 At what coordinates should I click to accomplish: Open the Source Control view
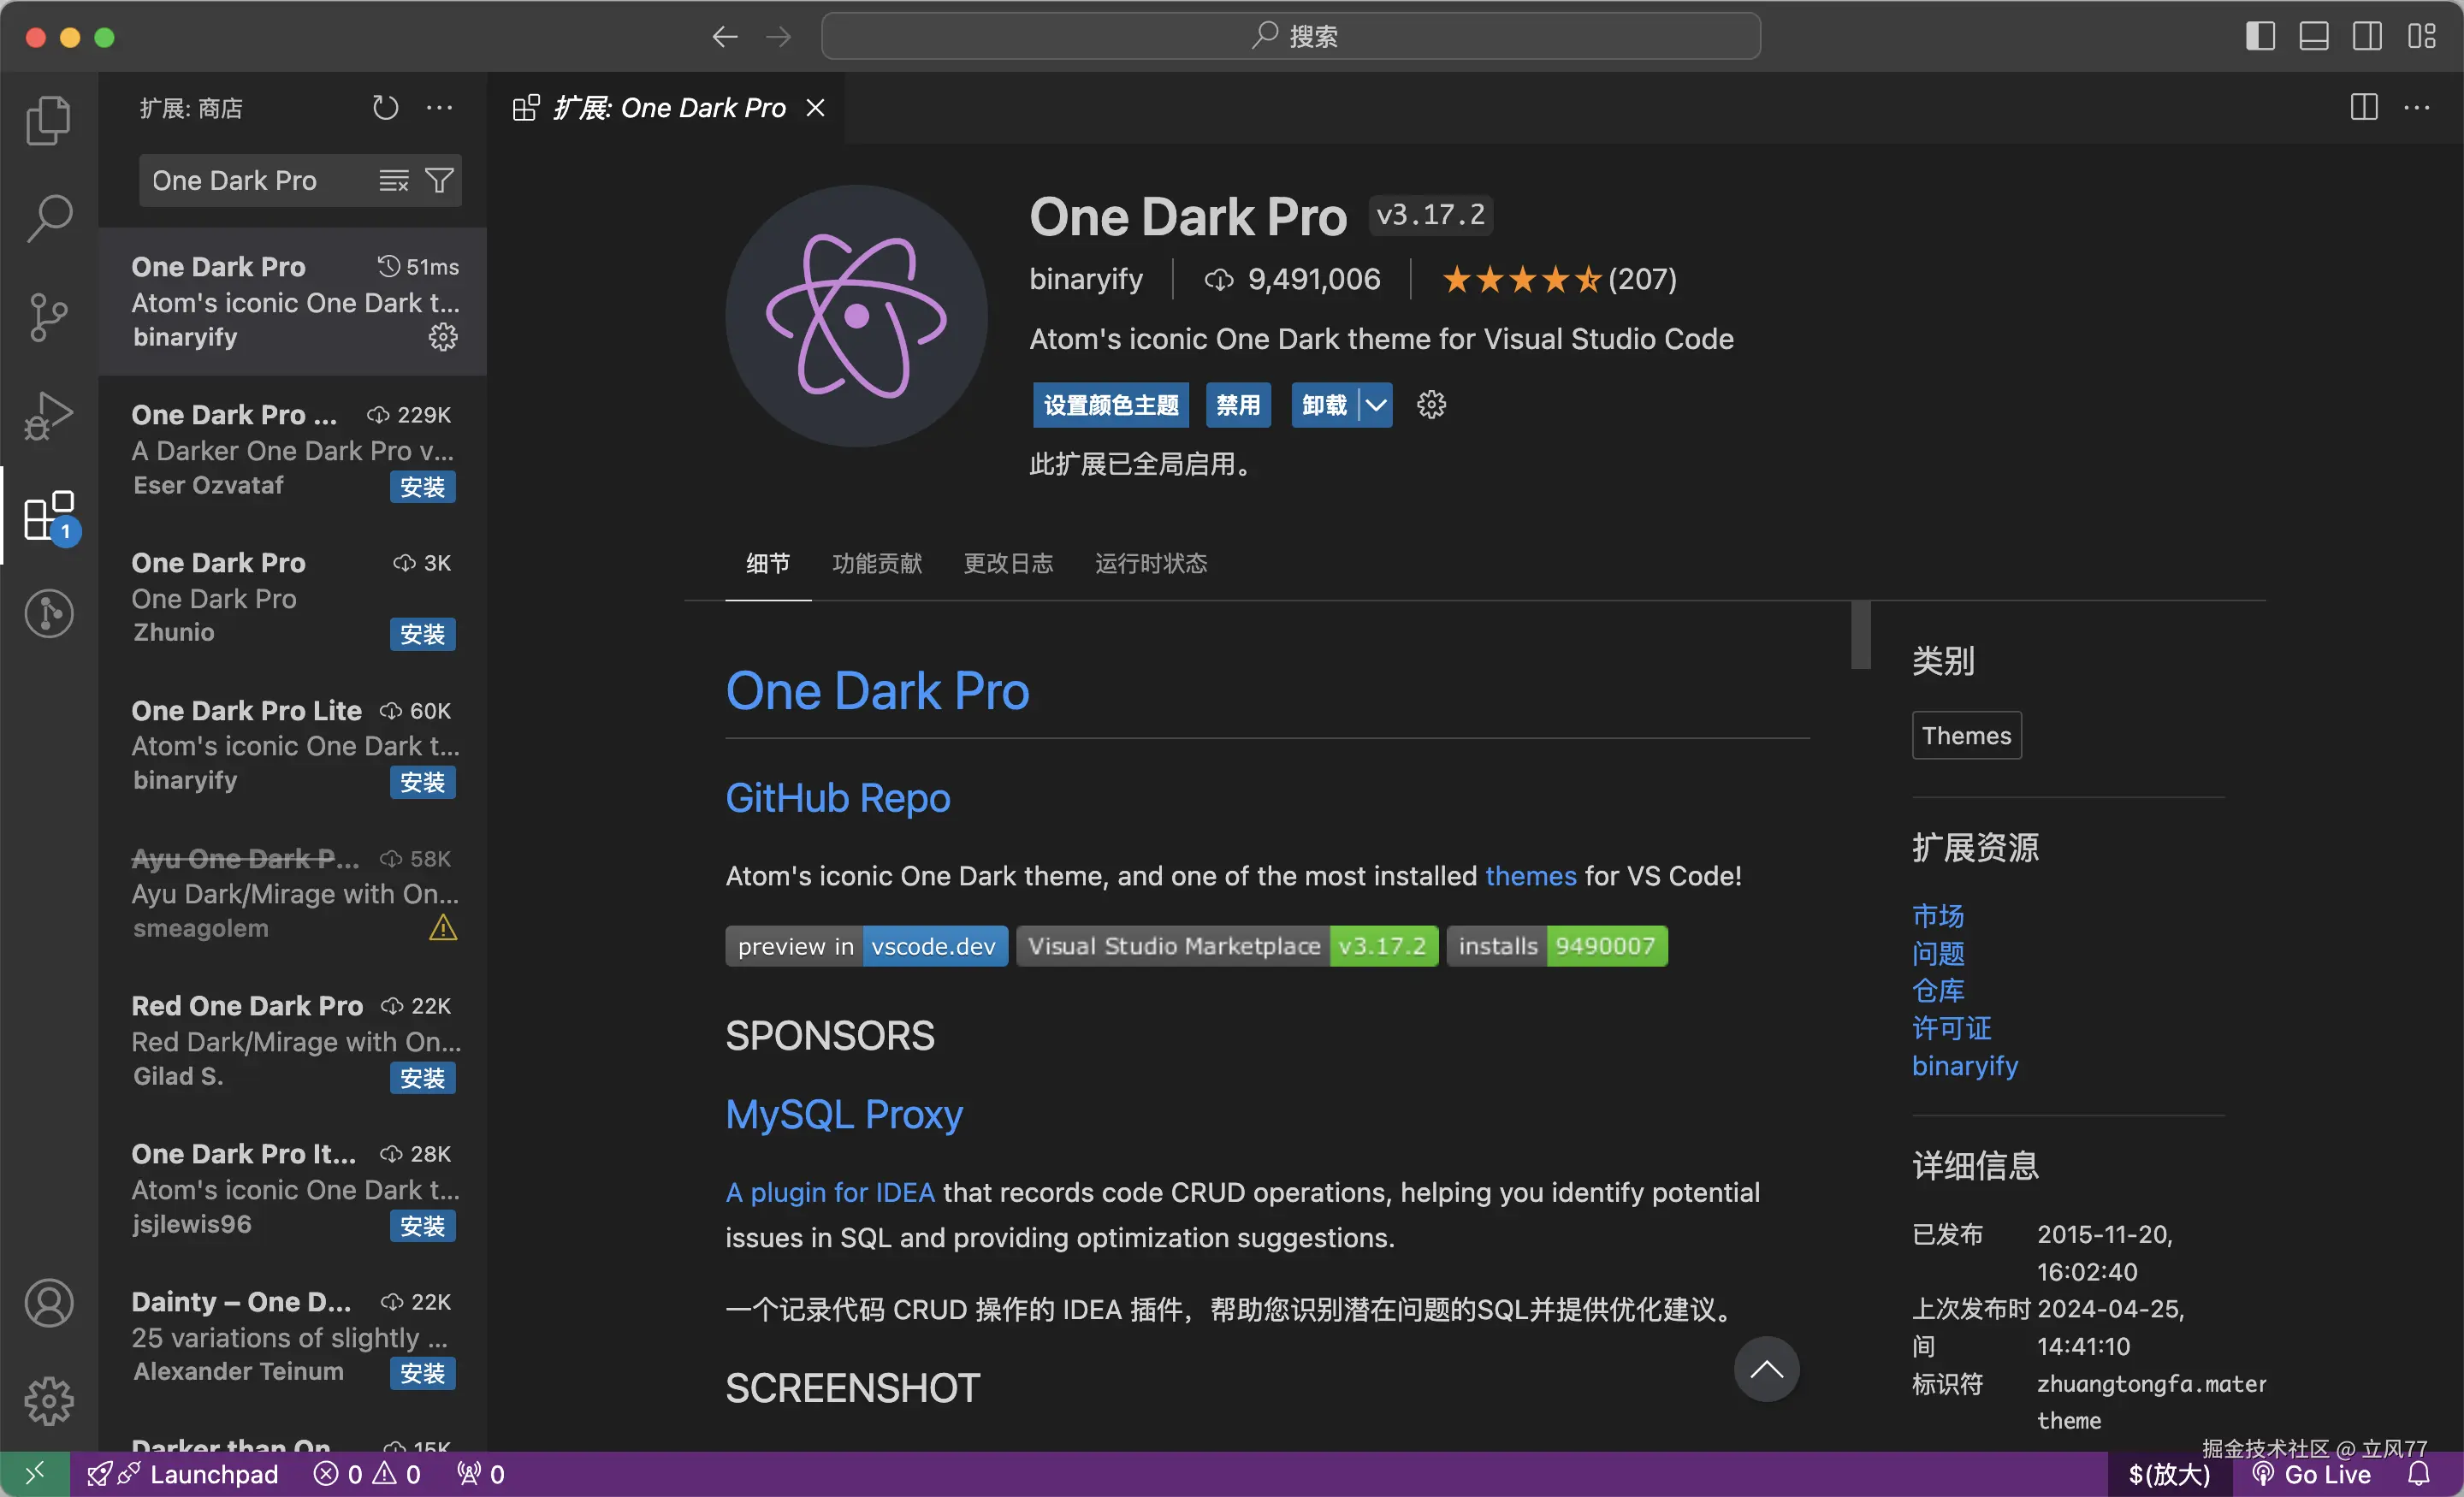[x=48, y=317]
